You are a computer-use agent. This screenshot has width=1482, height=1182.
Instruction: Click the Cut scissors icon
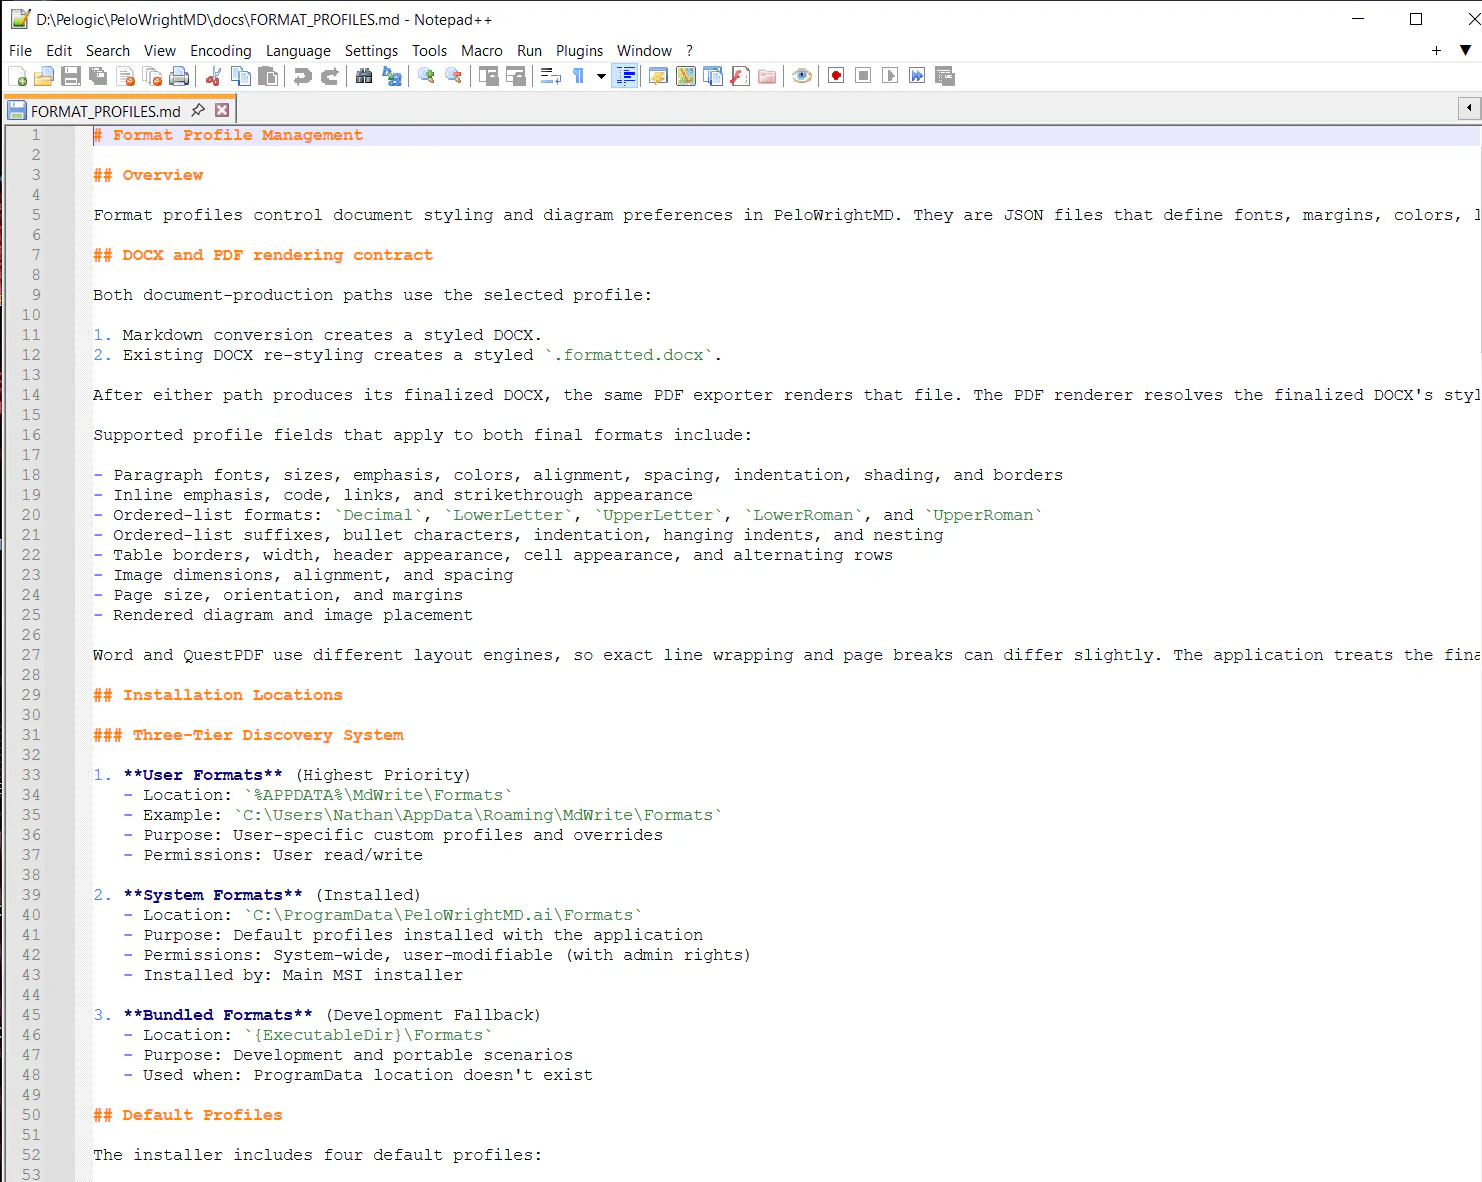coord(213,76)
